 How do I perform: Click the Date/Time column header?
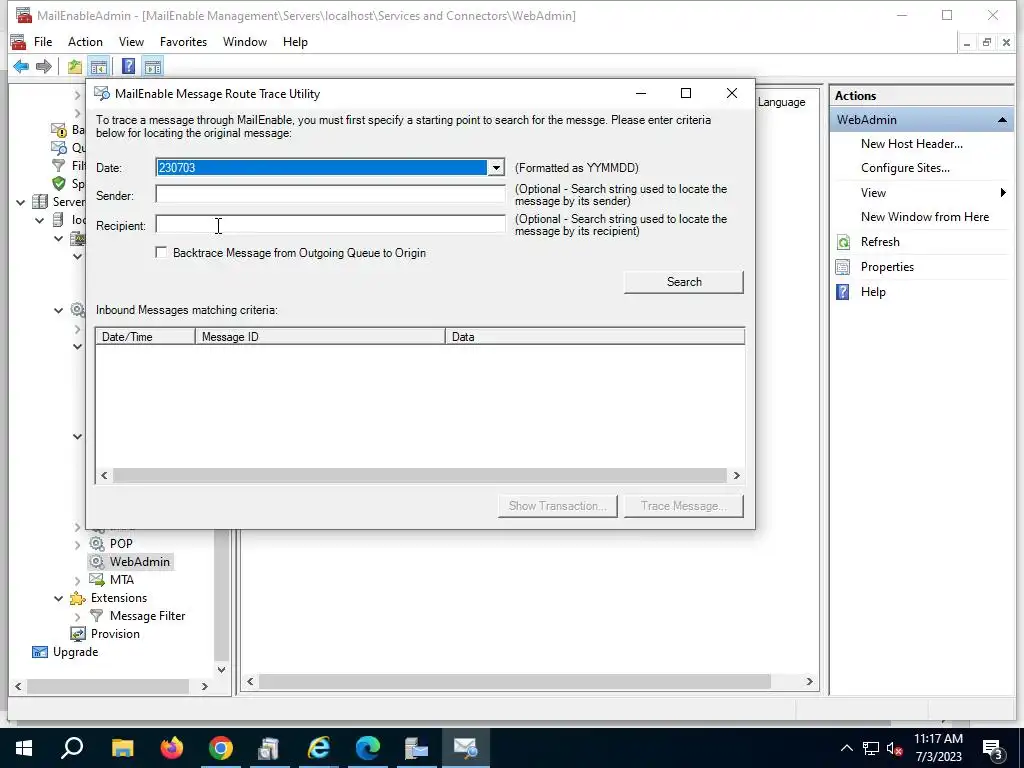point(146,337)
